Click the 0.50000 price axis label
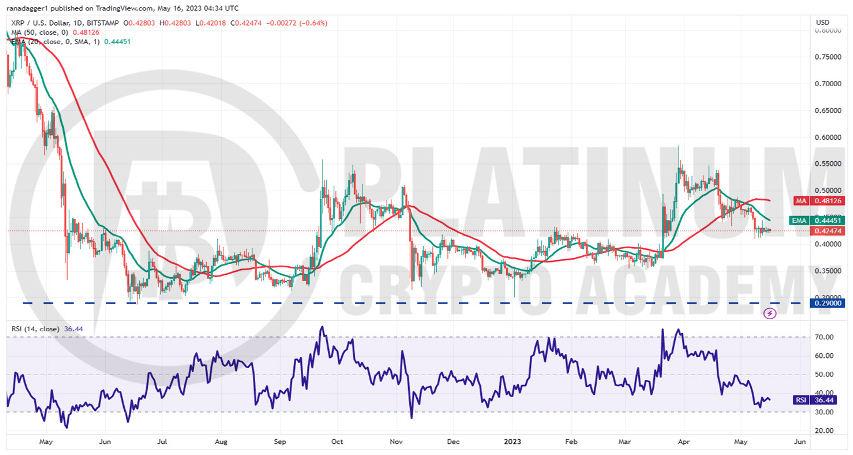 (x=827, y=190)
